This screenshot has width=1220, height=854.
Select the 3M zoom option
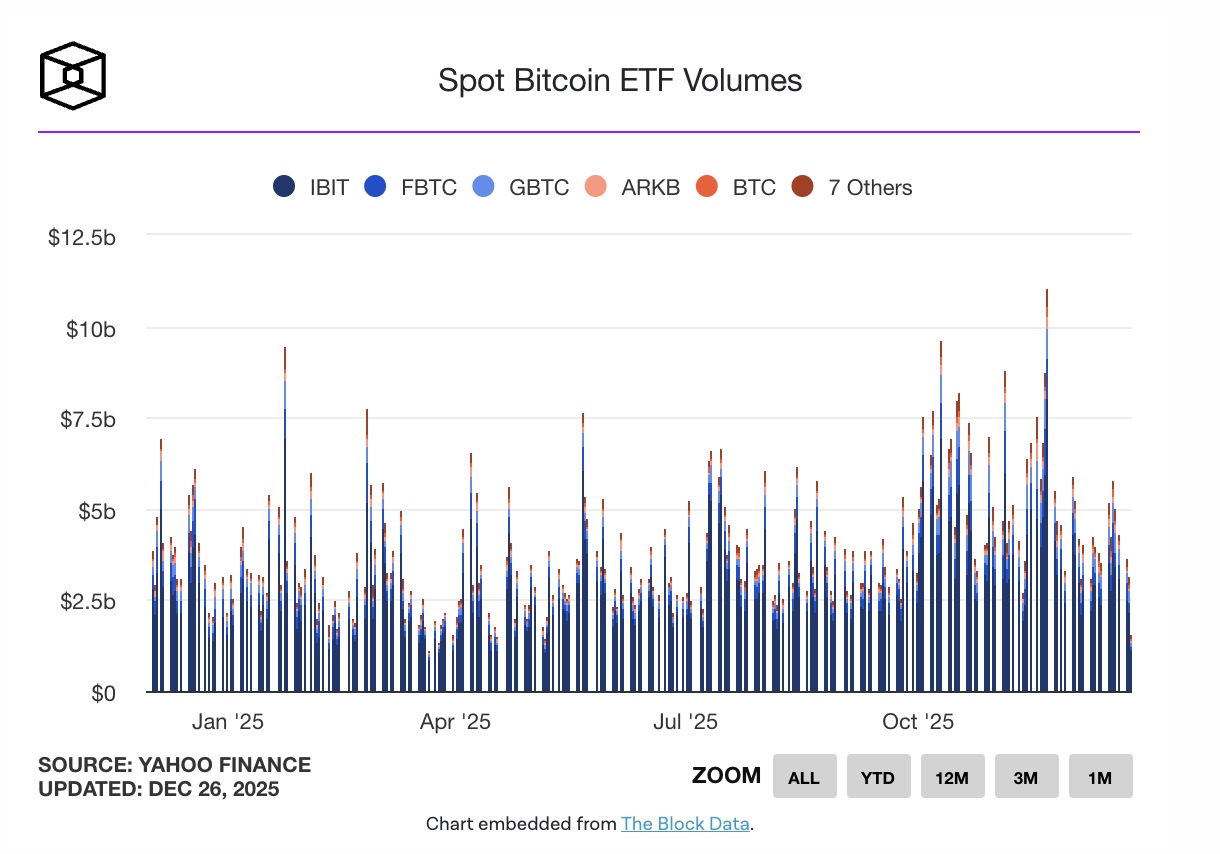pyautogui.click(x=1026, y=776)
